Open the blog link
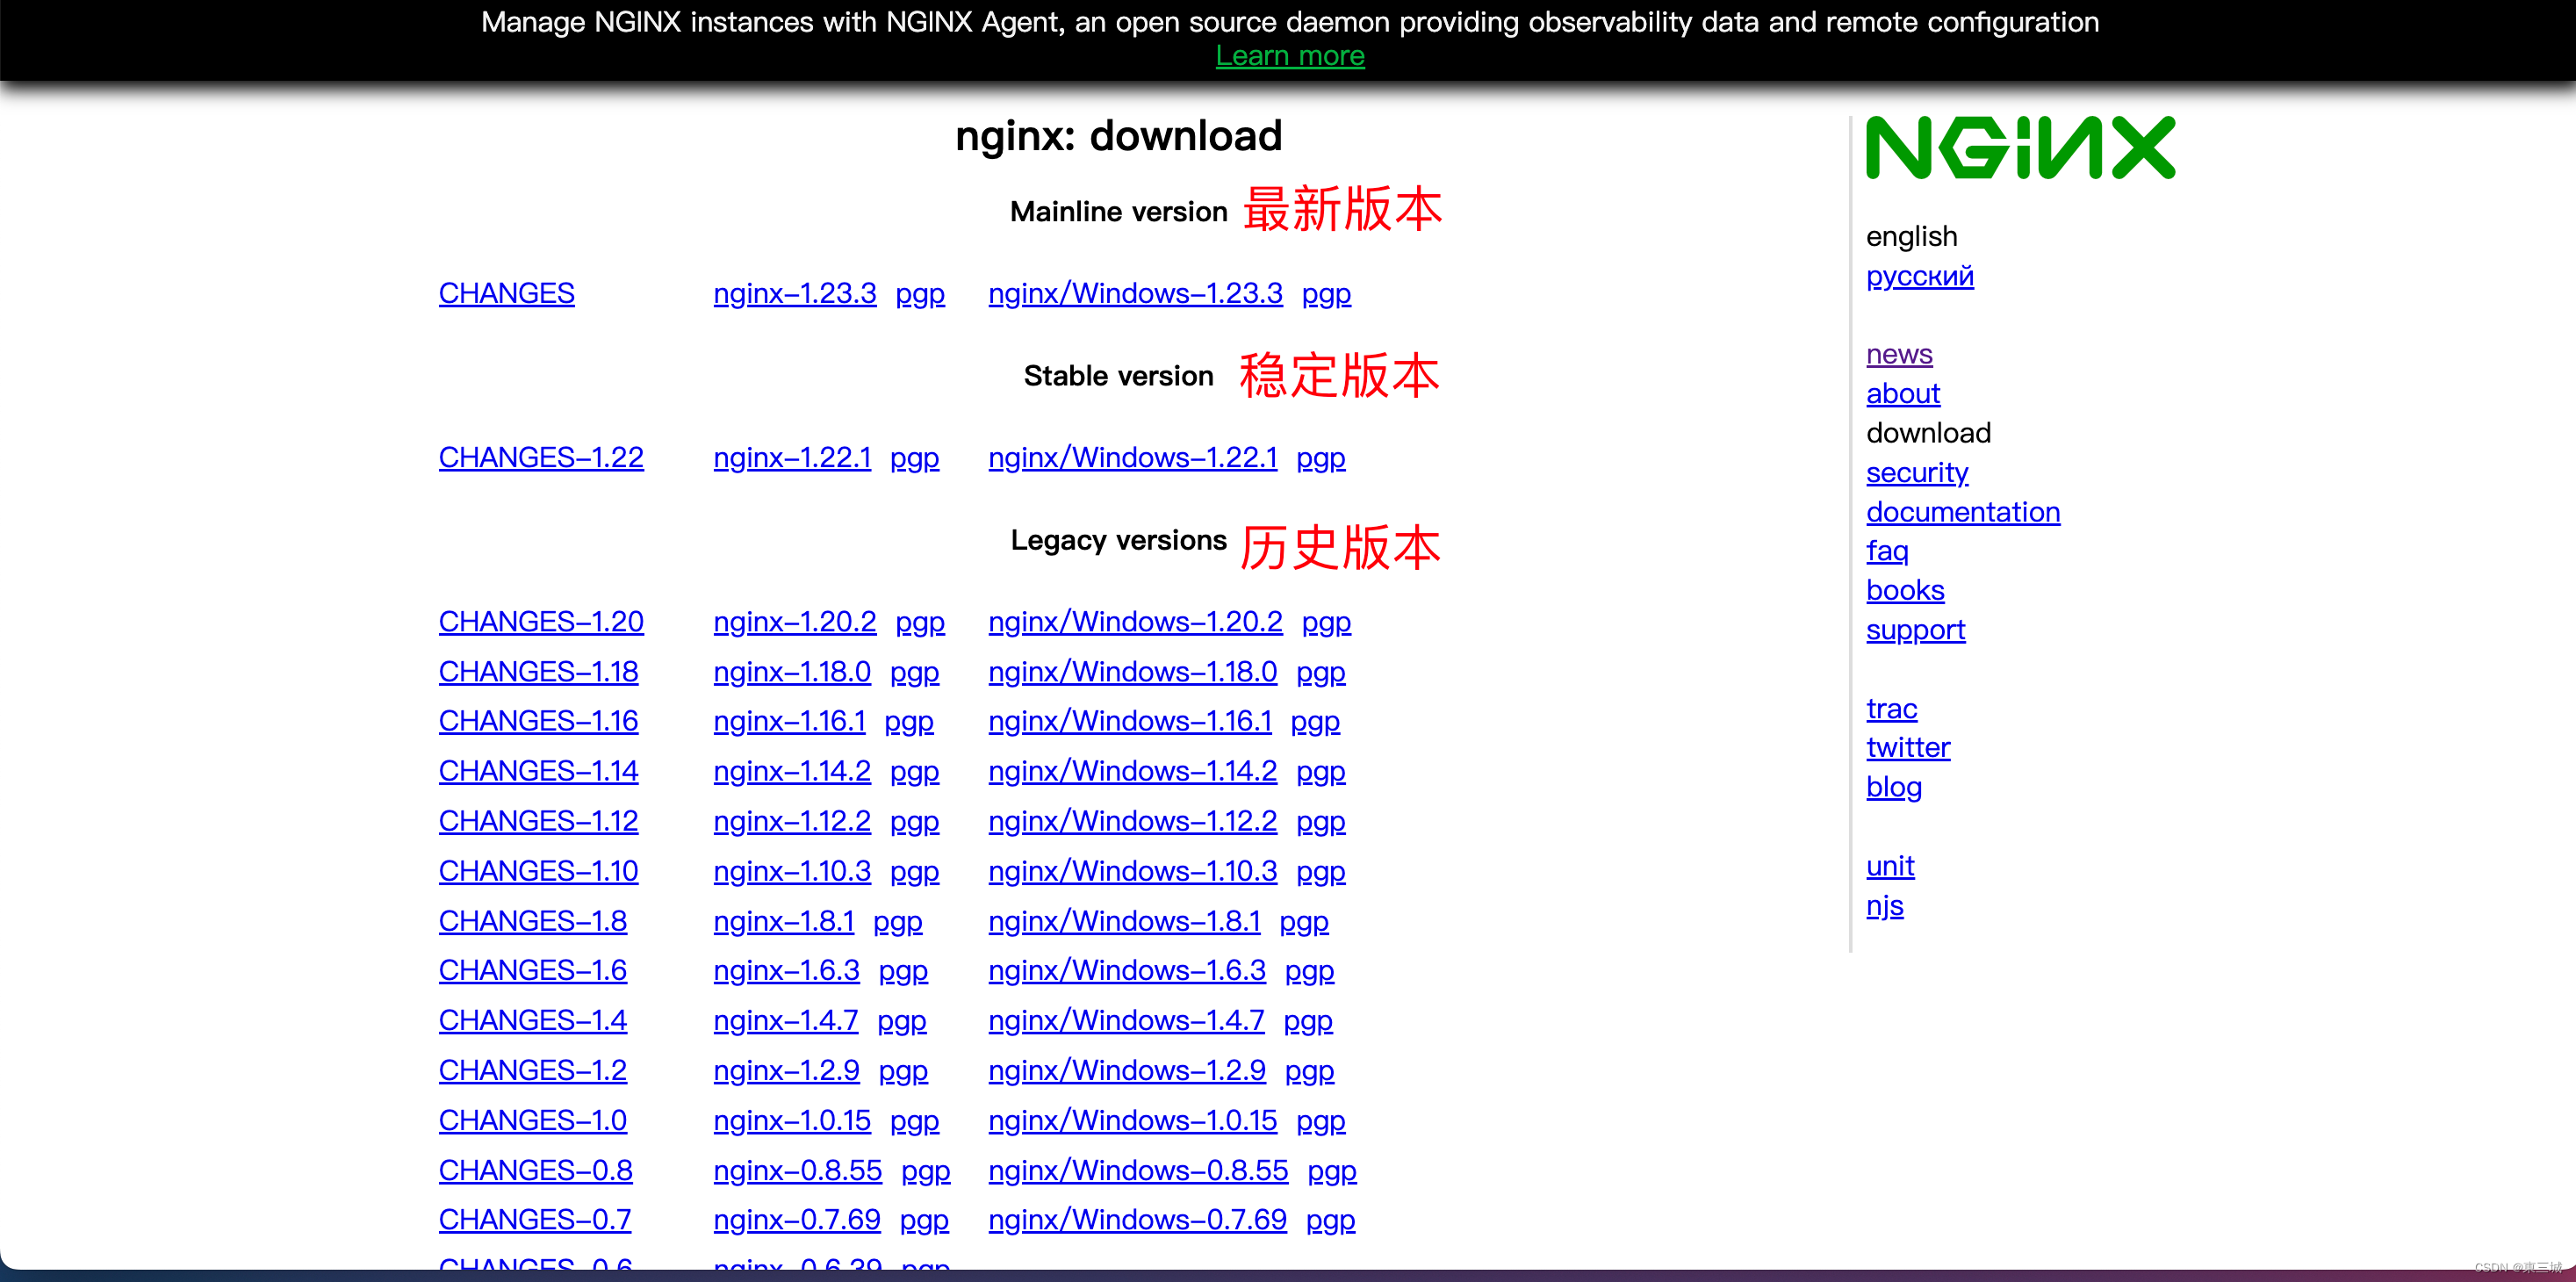 1893,786
